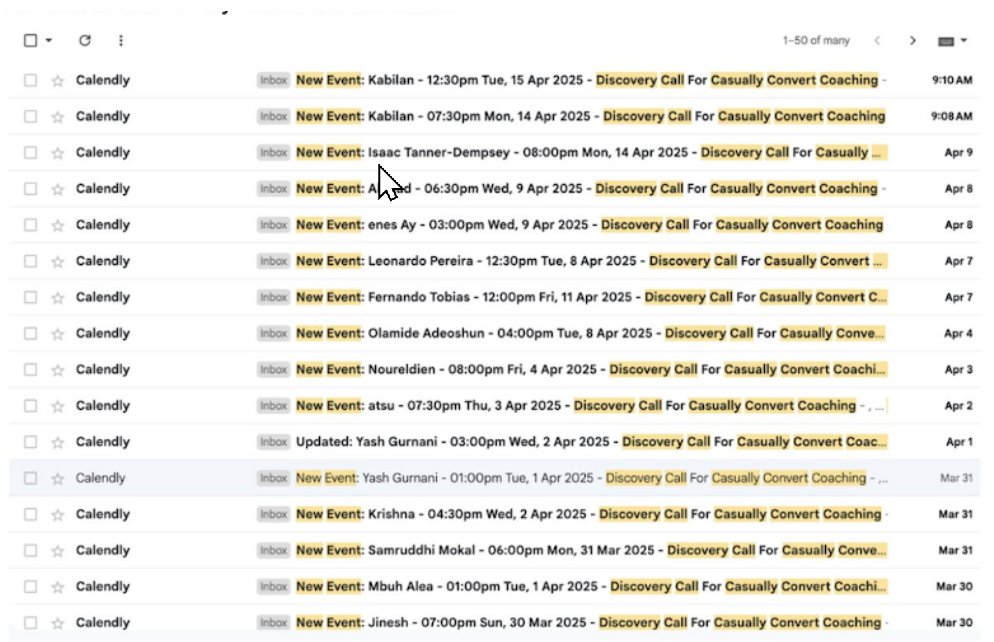
Task: Select checkbox for Samruddhi Mokal email
Action: pos(30,550)
